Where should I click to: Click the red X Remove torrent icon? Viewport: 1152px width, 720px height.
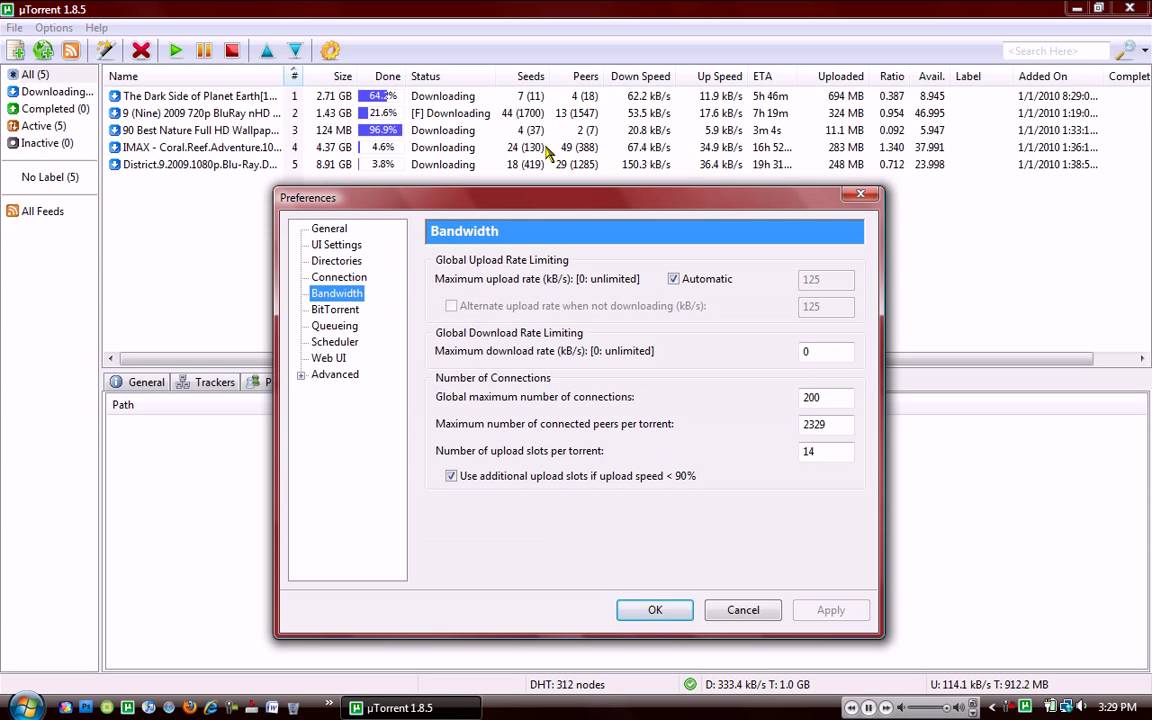coord(141,50)
